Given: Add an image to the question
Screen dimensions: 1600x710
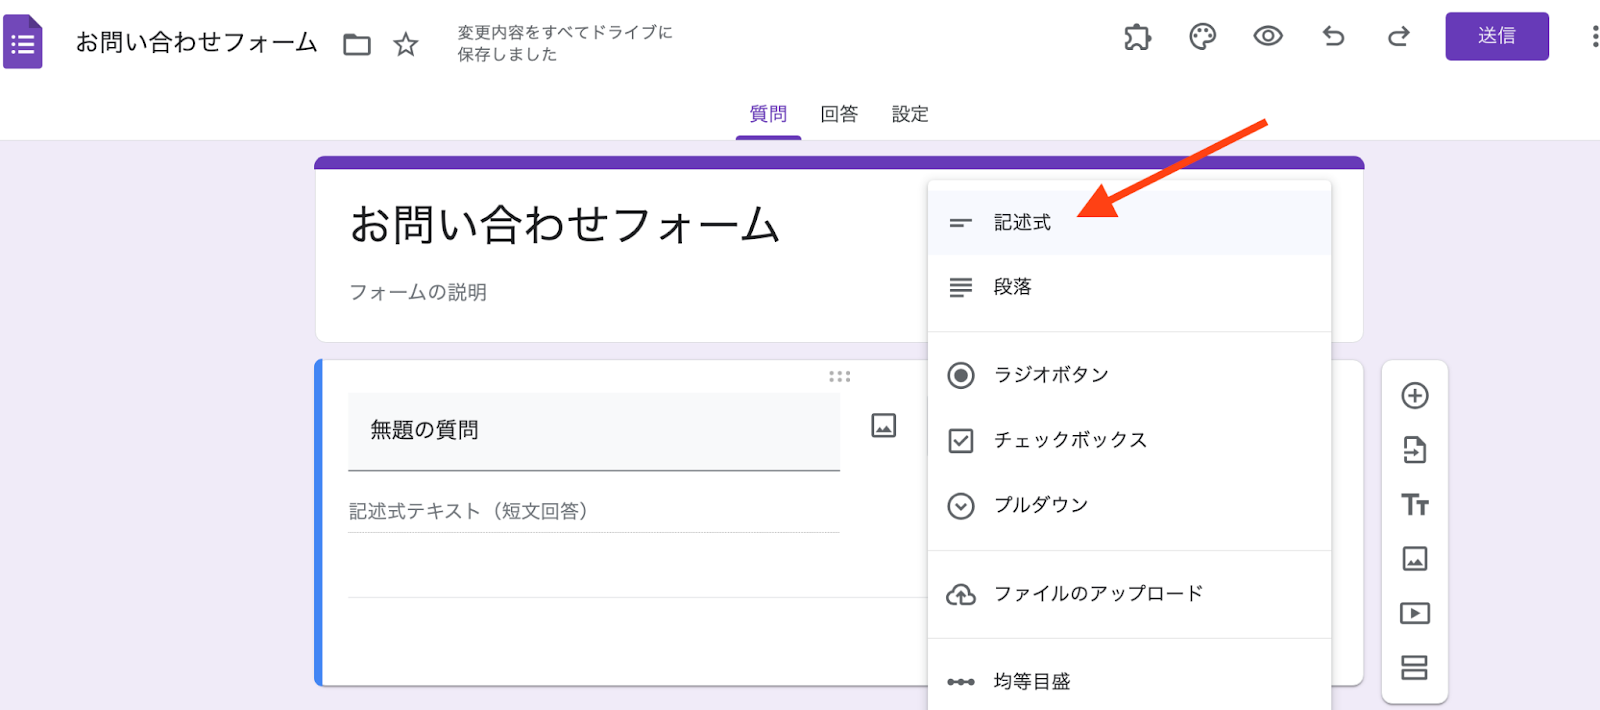Looking at the screenshot, I should click(x=884, y=426).
